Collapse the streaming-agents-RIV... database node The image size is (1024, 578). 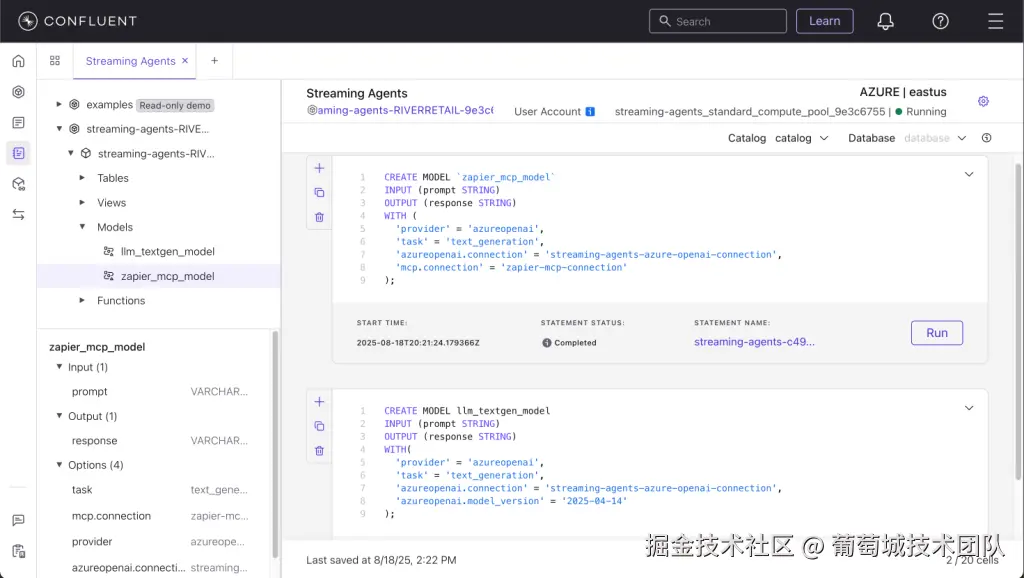71,153
